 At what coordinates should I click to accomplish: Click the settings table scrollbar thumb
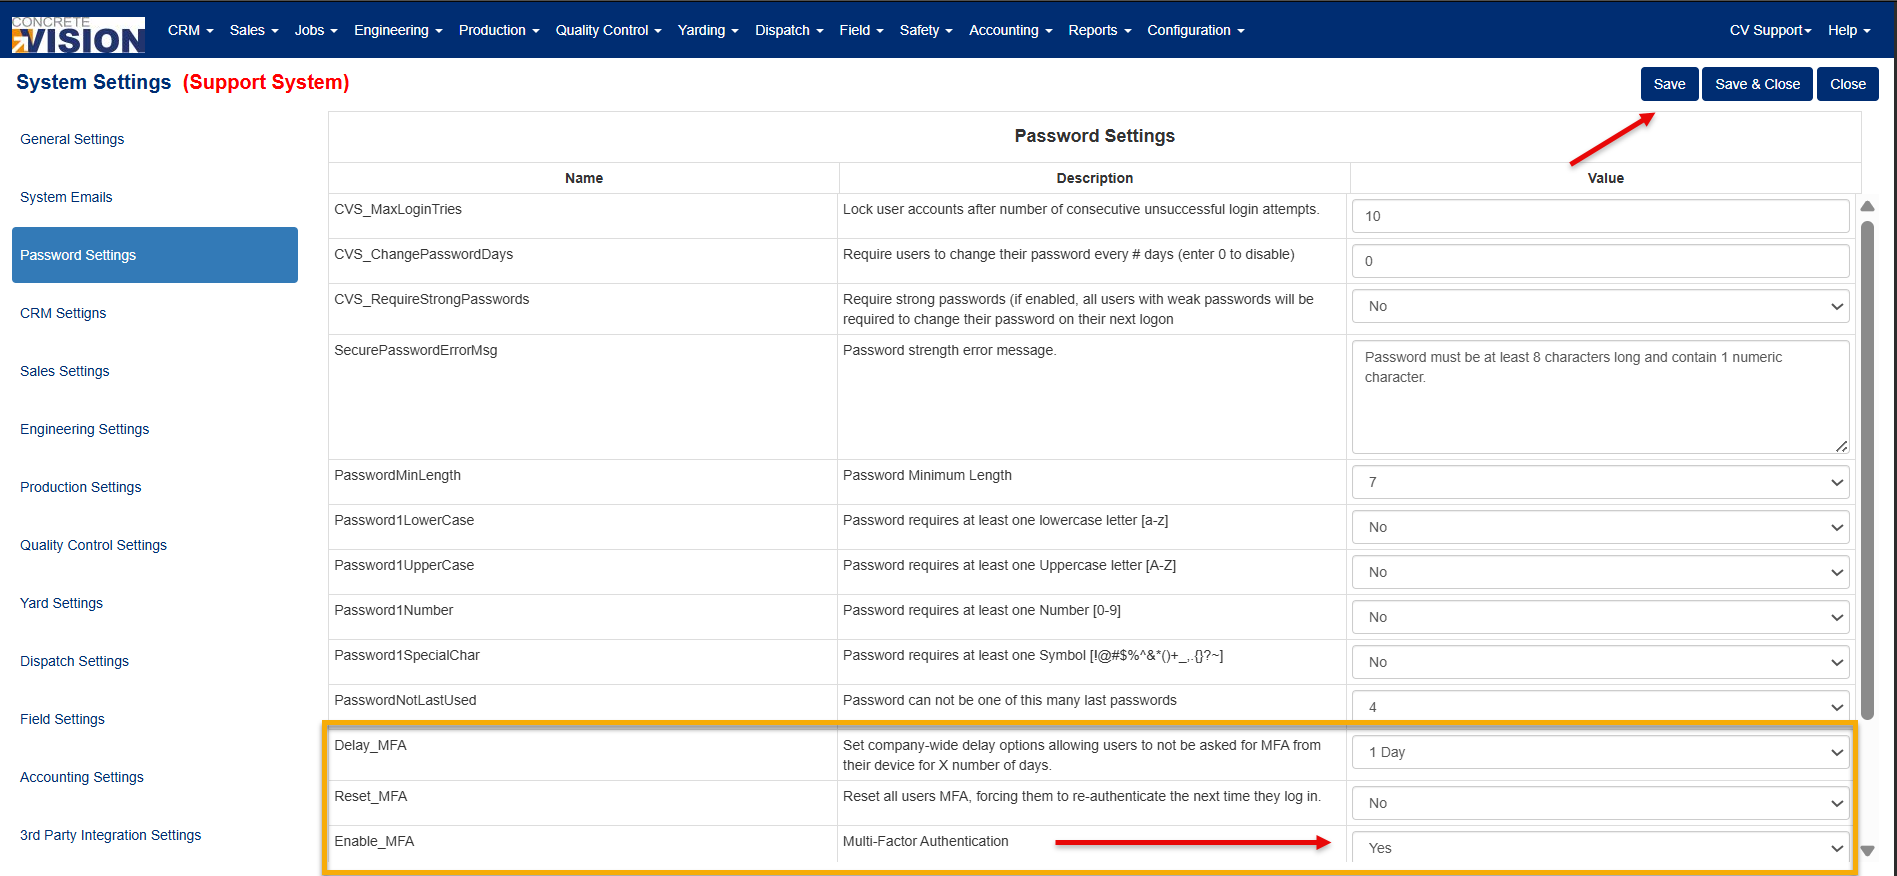1867,470
